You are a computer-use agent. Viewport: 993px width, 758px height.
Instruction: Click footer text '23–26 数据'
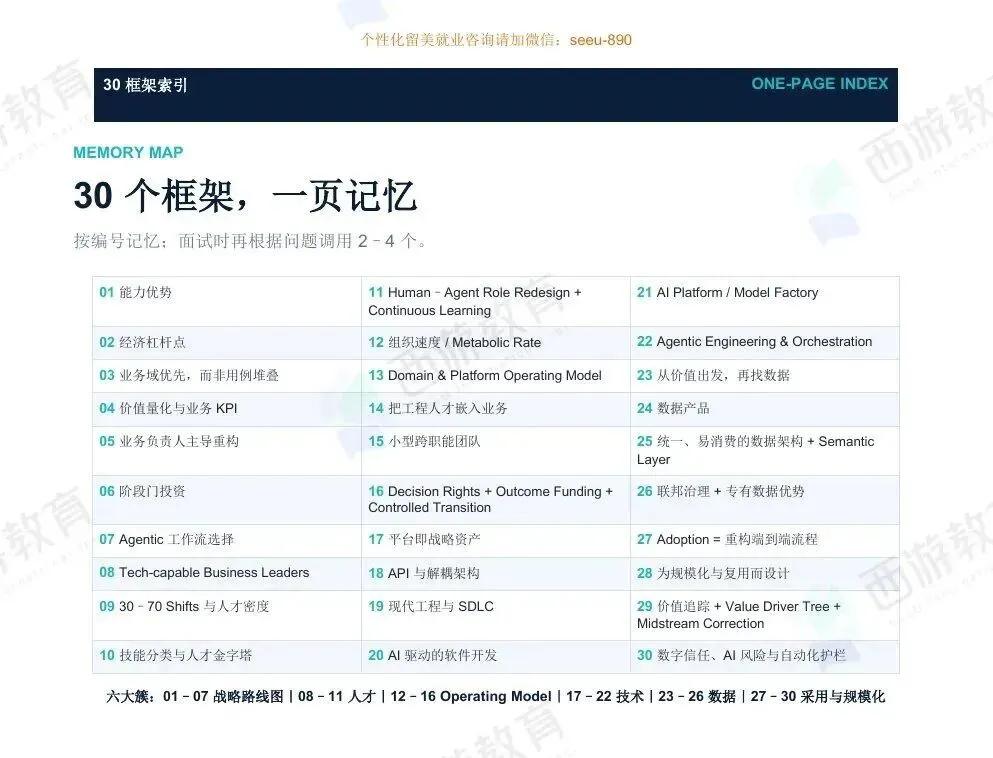coord(697,697)
